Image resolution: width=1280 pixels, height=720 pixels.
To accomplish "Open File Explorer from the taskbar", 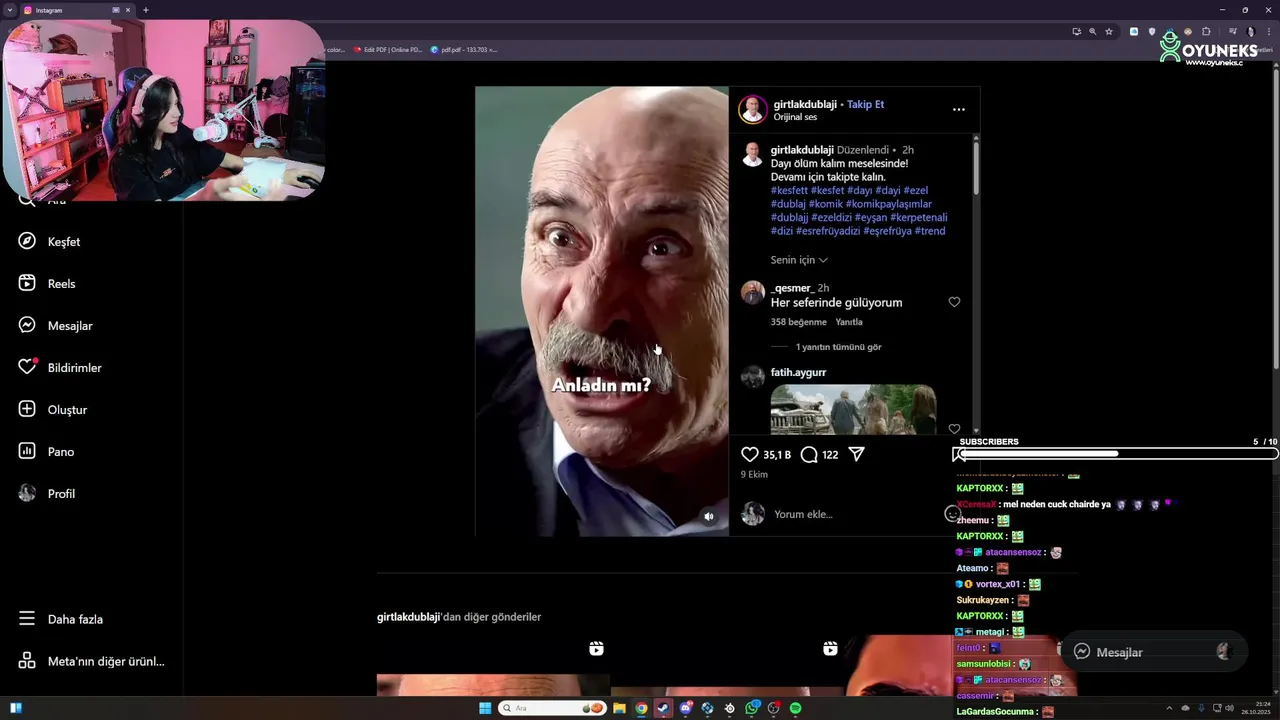I will pyautogui.click(x=619, y=708).
